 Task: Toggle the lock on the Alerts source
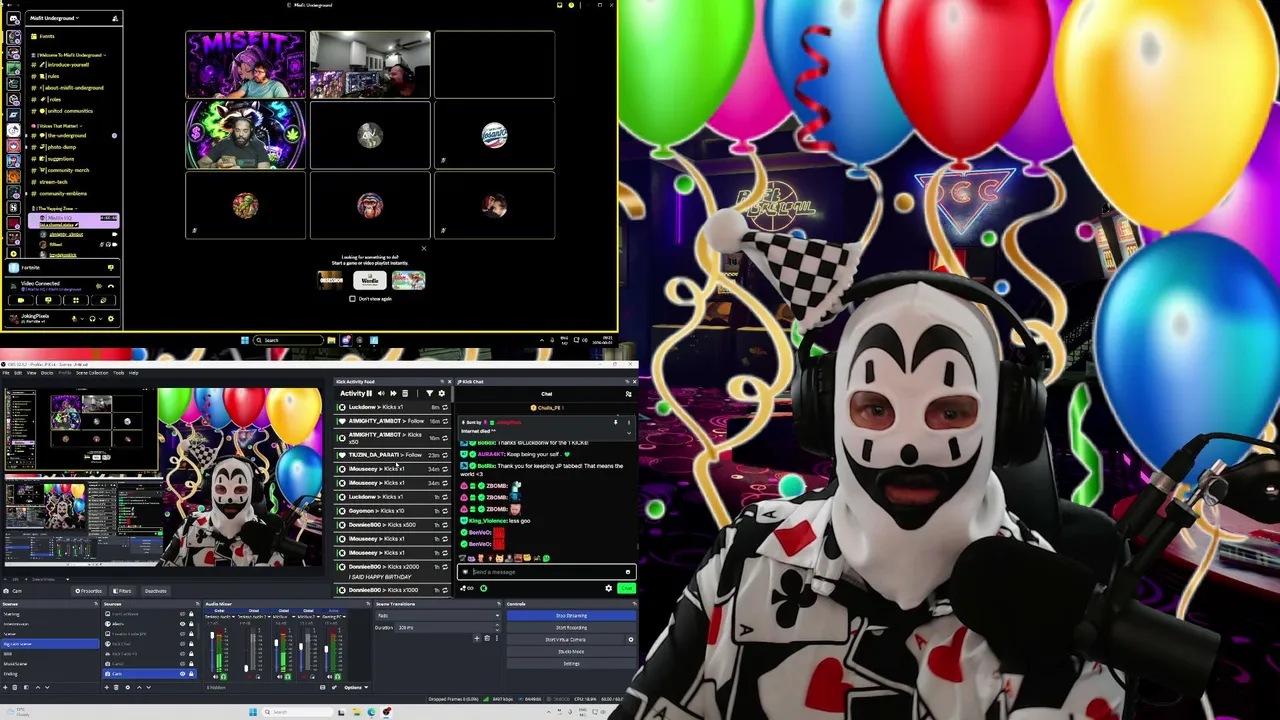(191, 624)
